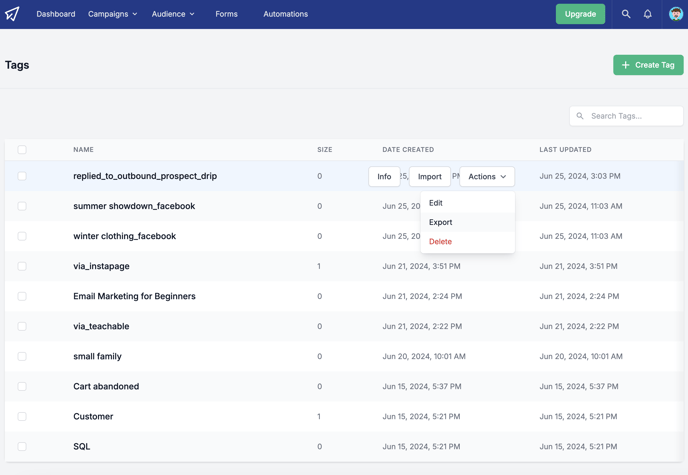This screenshot has width=688, height=475.
Task: Click size value 1 in via_instapage row
Action: coord(319,266)
